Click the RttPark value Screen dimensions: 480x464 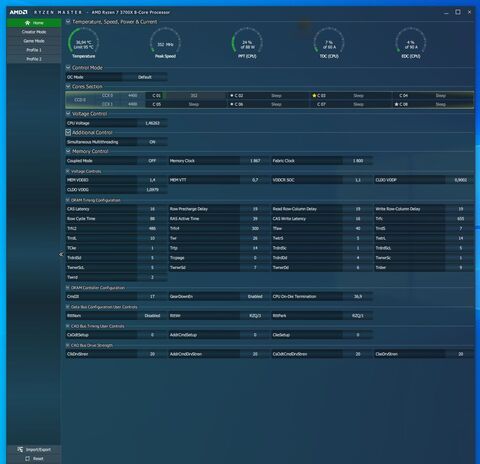coord(358,315)
